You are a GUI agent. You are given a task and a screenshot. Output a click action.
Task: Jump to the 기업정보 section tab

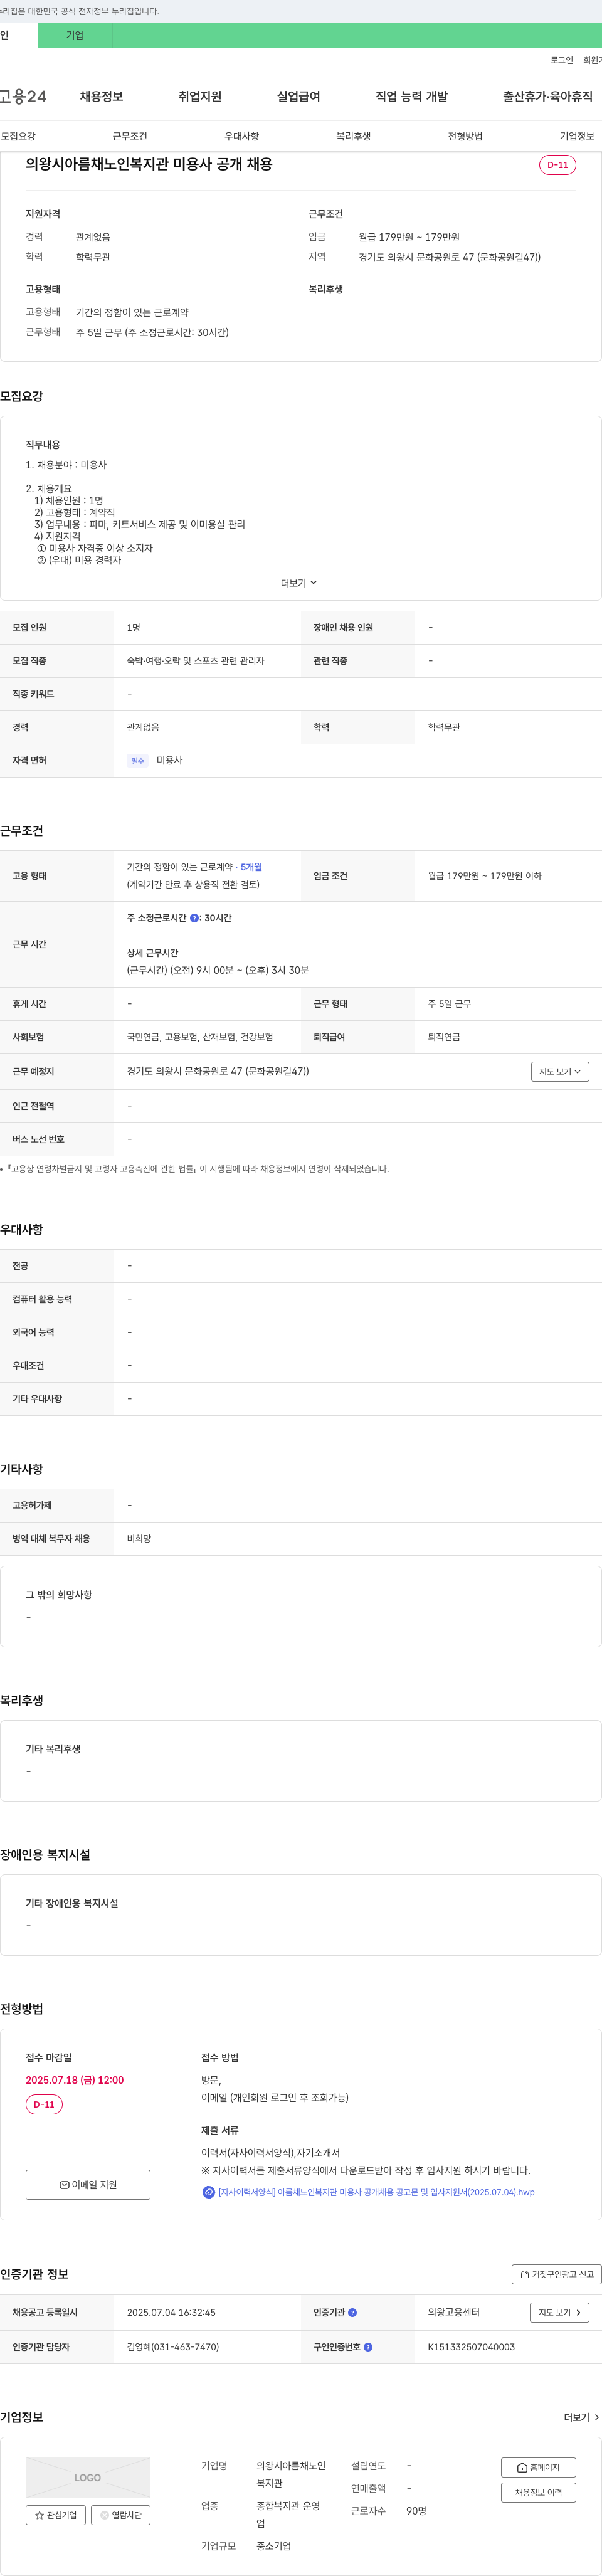[x=577, y=136]
